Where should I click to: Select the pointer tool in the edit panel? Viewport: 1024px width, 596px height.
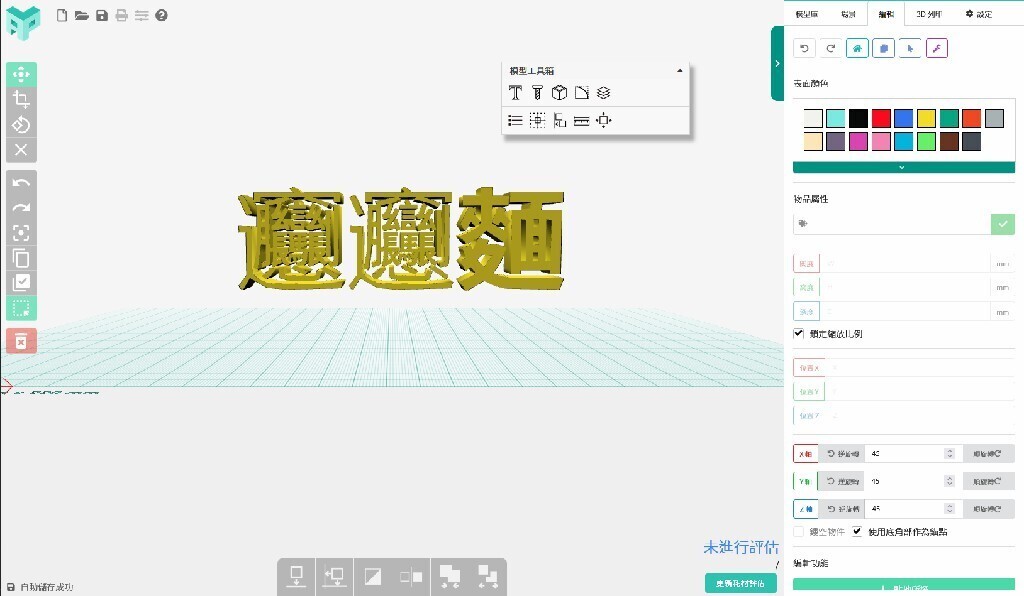(909, 48)
